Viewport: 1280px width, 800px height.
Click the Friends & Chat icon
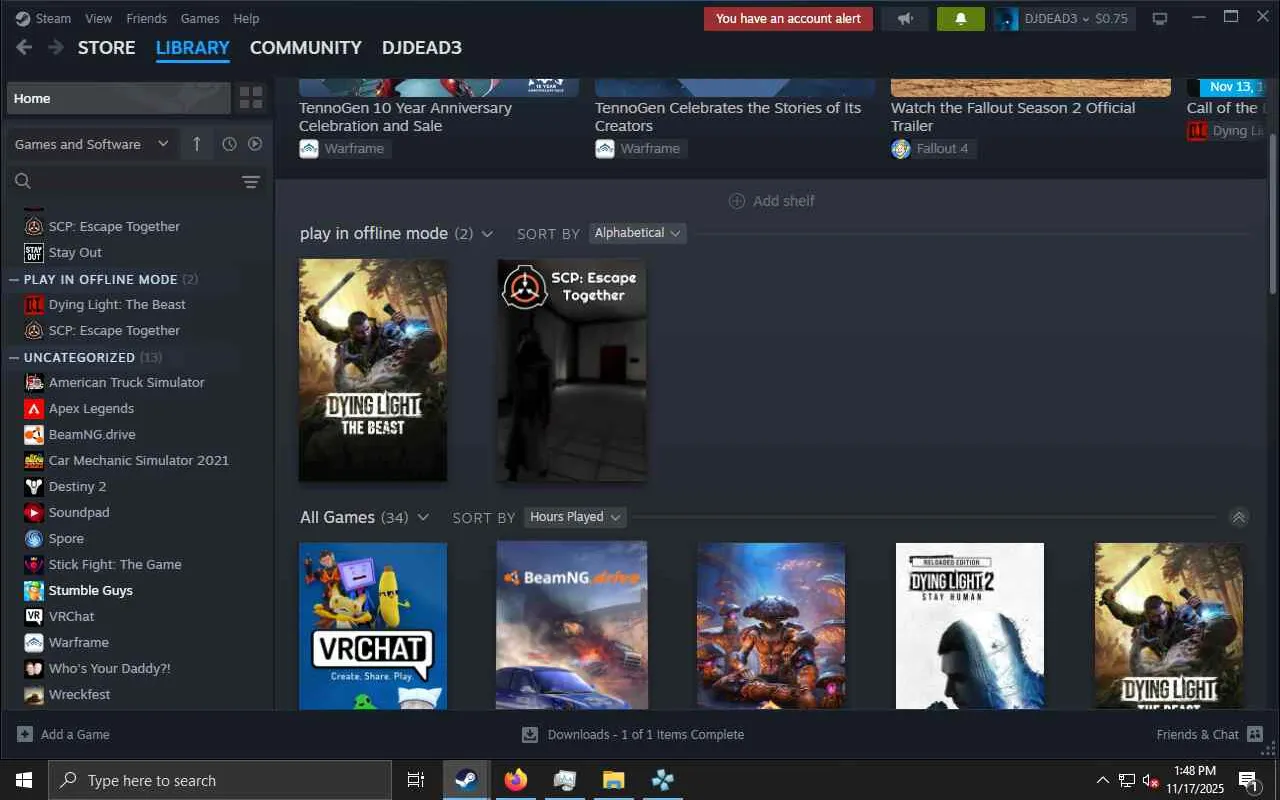[x=1255, y=734]
